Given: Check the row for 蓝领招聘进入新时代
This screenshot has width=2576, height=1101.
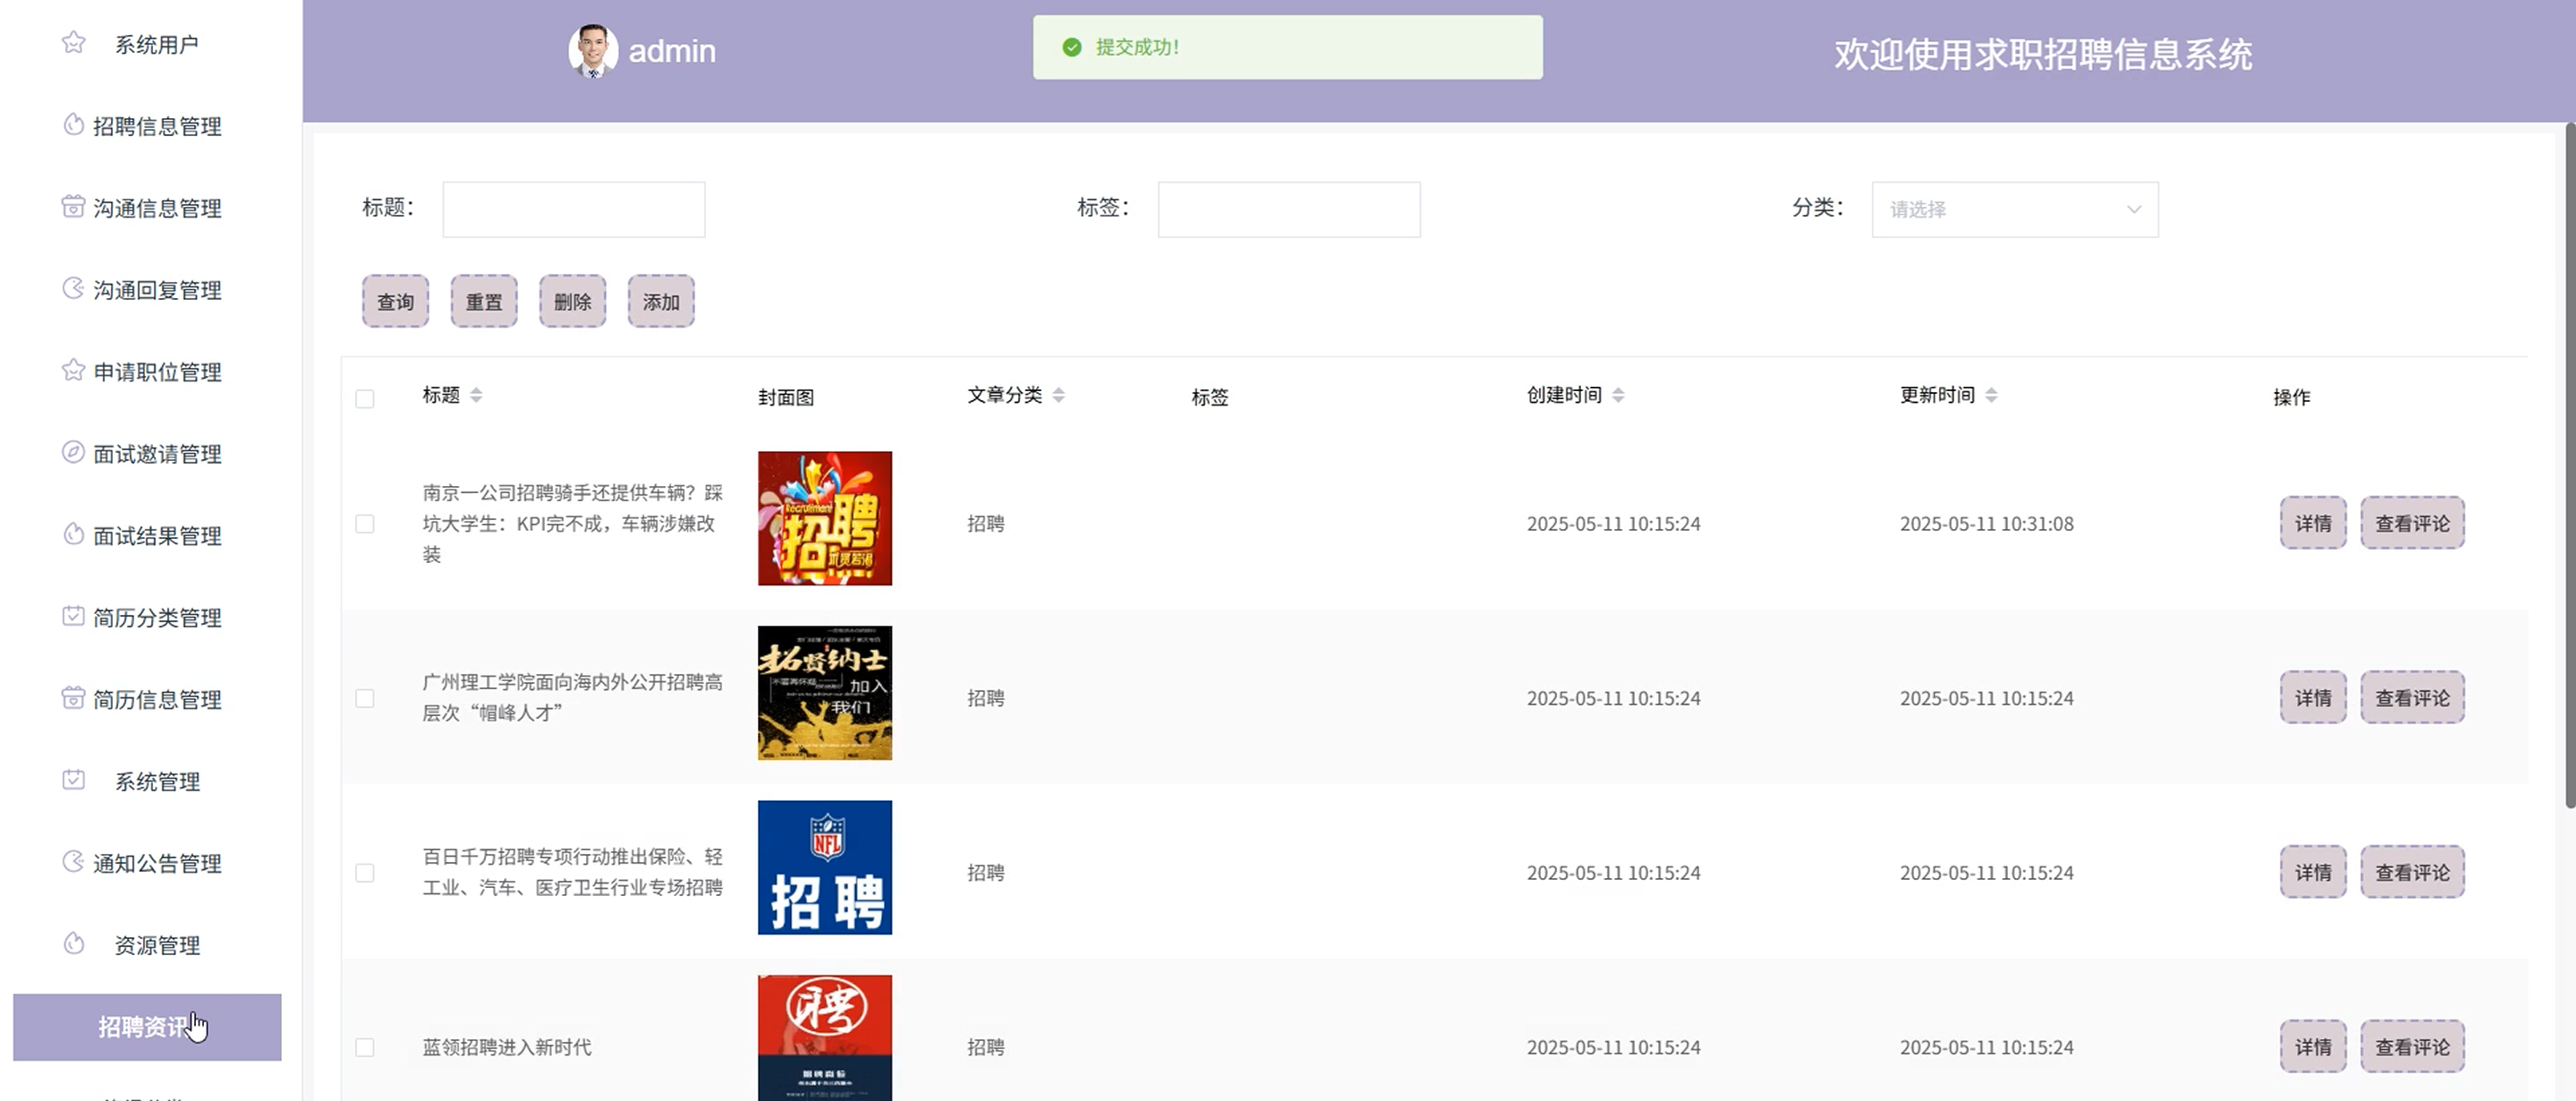Looking at the screenshot, I should [365, 1047].
